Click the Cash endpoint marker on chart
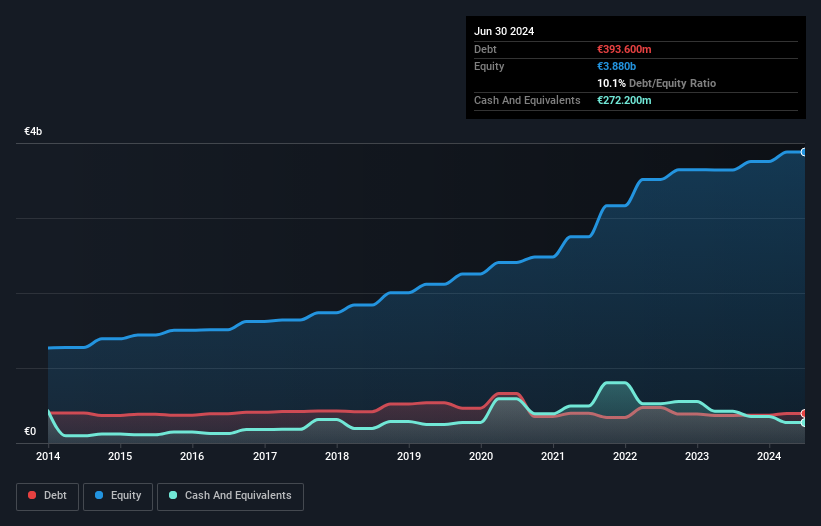Viewport: 821px width, 526px height. [x=804, y=422]
